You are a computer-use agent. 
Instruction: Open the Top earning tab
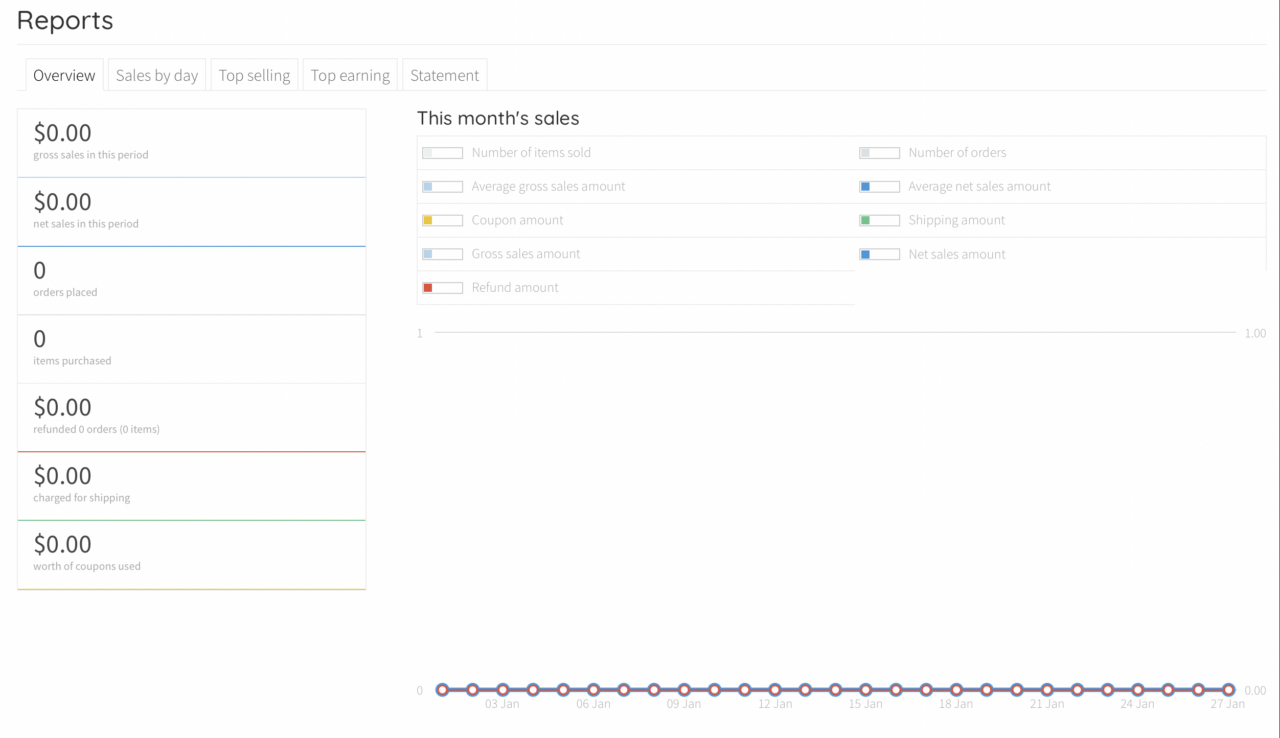click(350, 75)
